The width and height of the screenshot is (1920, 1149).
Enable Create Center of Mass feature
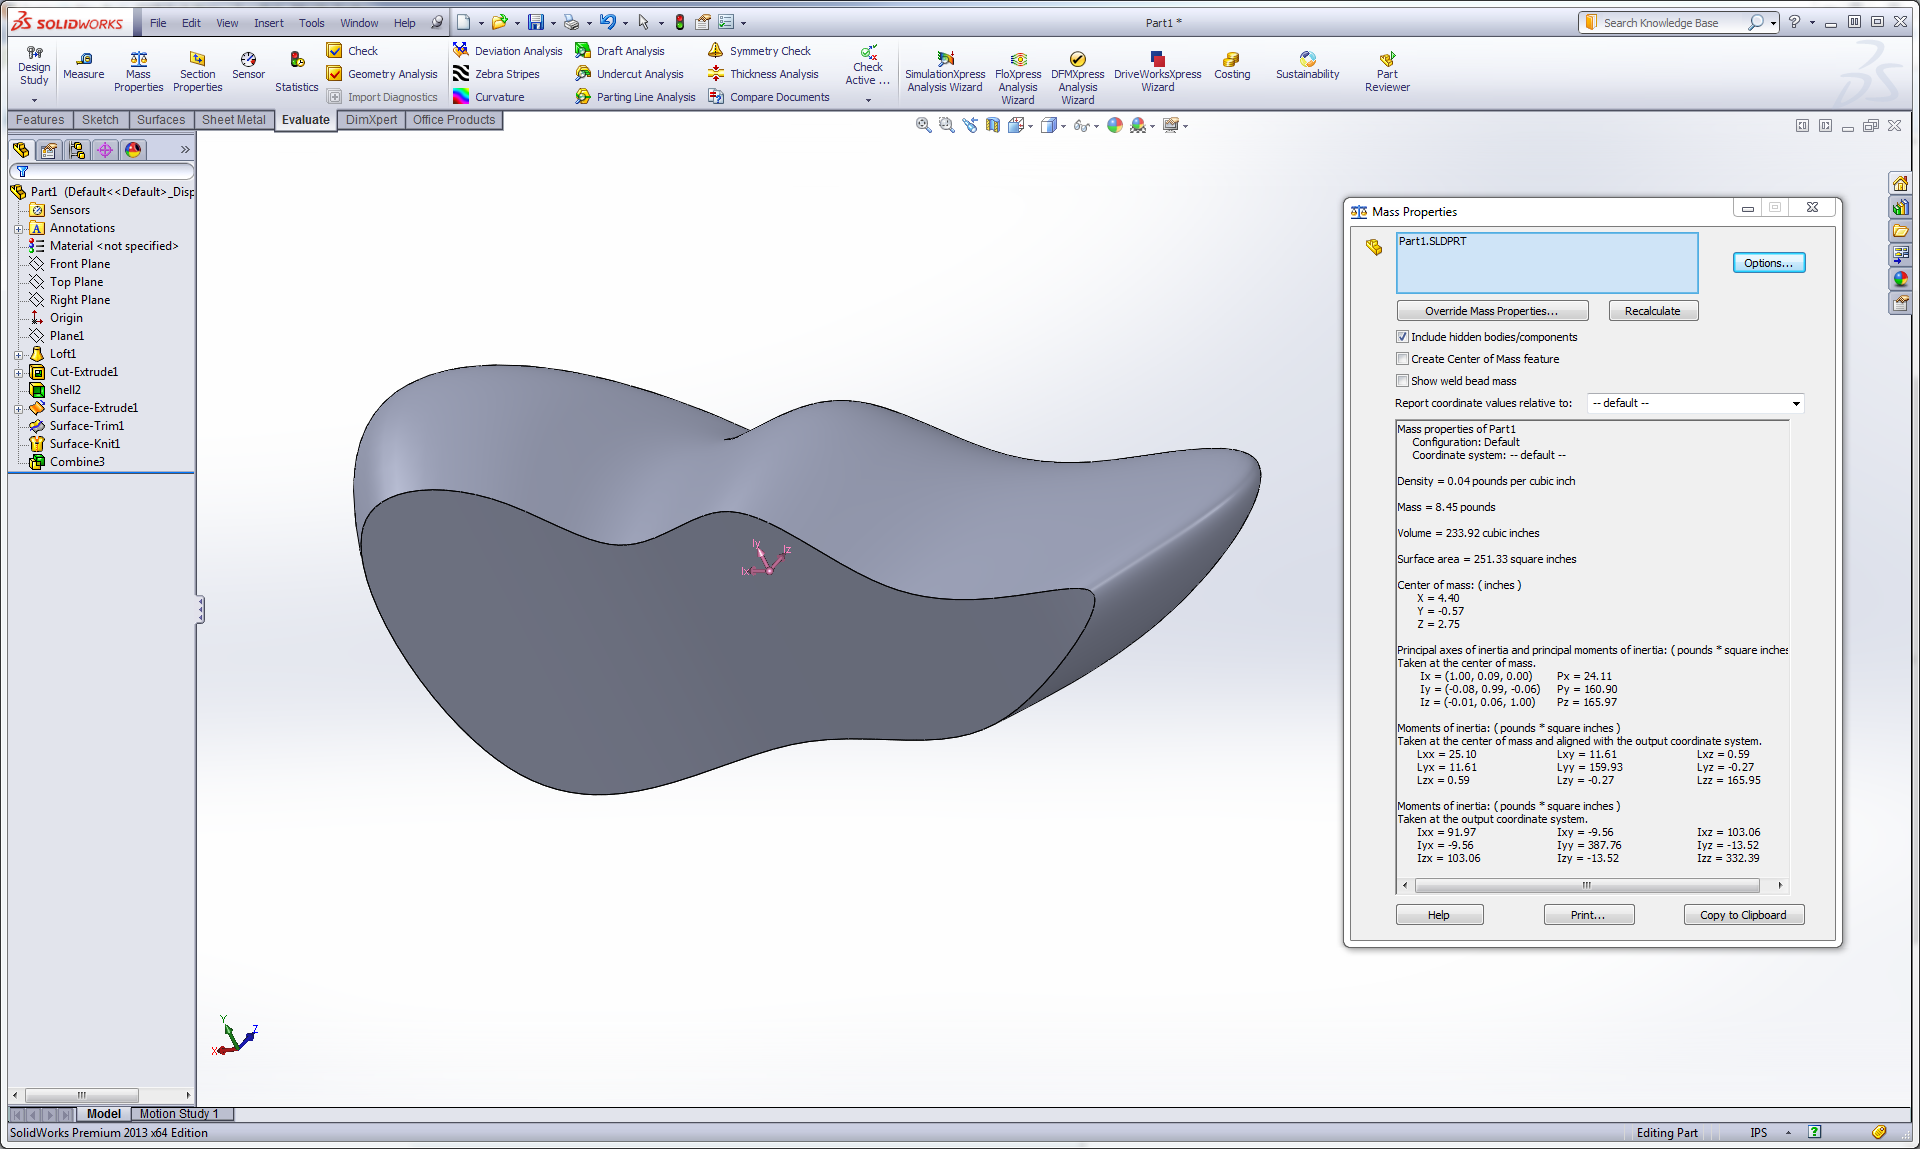point(1402,359)
